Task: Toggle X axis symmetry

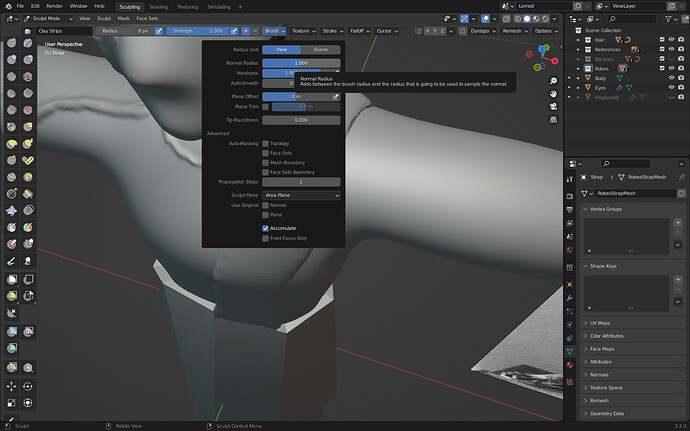Action: coord(427,31)
